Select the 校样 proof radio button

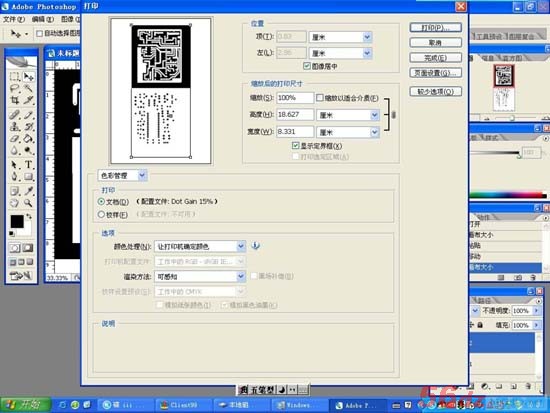[x=101, y=214]
